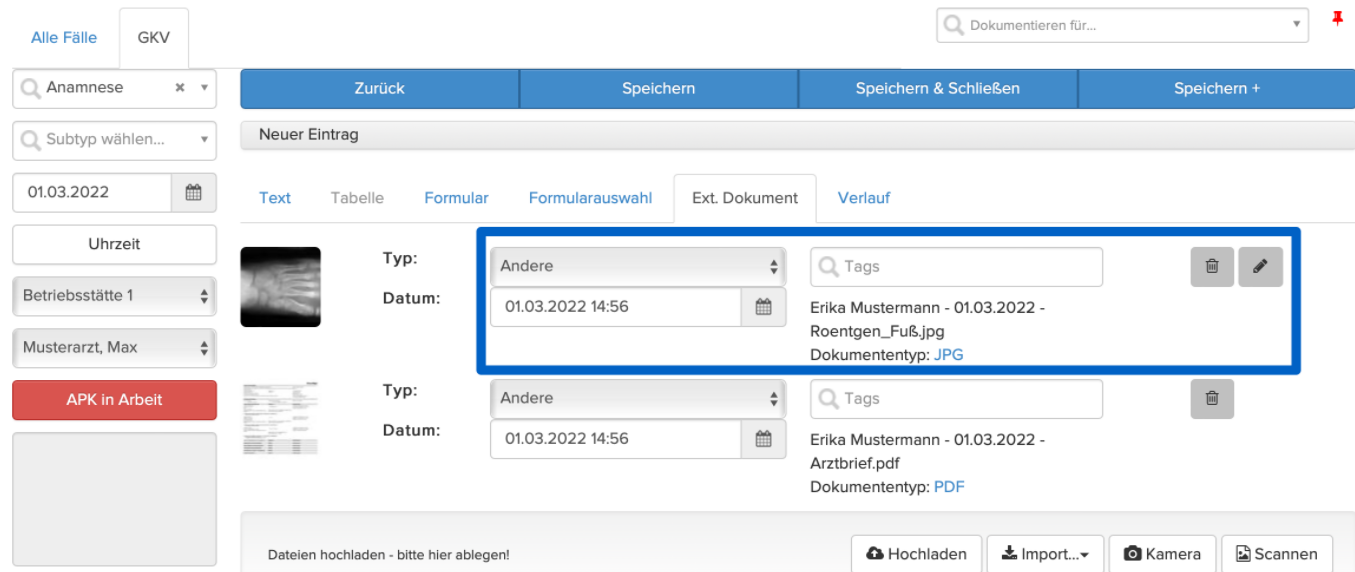Click the left 01.03.2022 date field
This screenshot has height=572, width=1355.
click(92, 192)
